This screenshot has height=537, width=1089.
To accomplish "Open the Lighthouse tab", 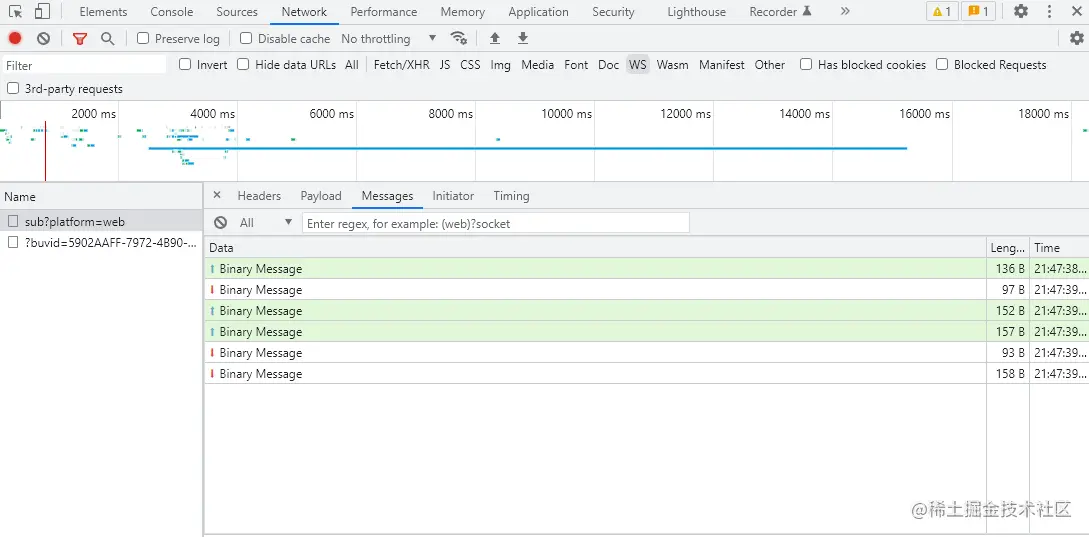I will click(697, 12).
